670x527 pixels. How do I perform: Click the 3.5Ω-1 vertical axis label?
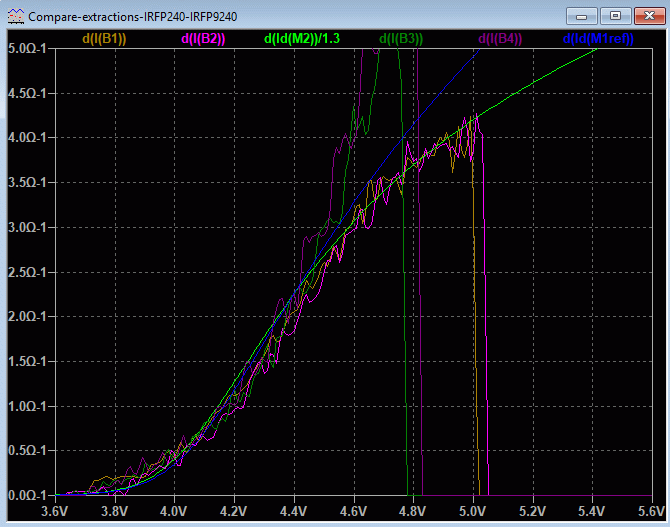[27, 183]
